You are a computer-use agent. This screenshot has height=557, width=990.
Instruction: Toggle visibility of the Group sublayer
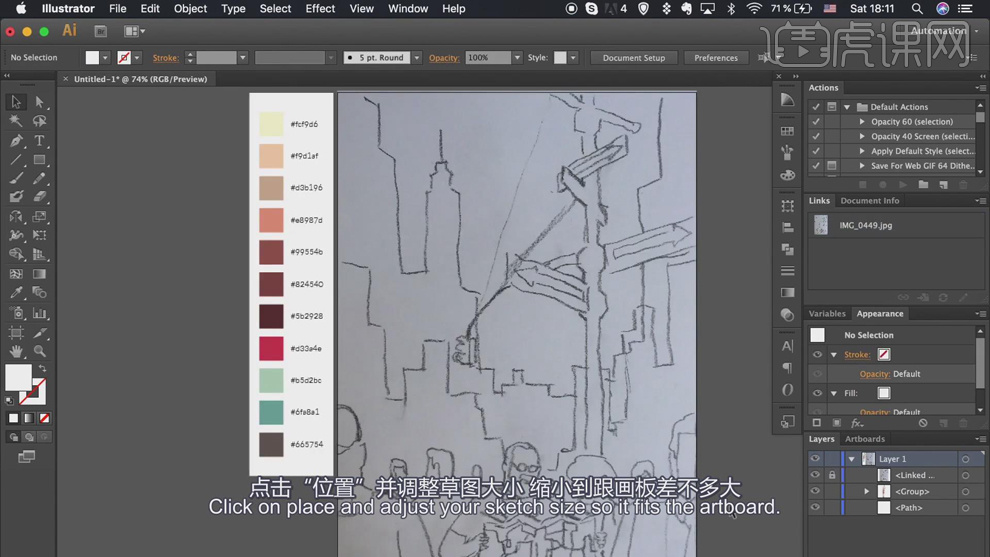point(815,492)
